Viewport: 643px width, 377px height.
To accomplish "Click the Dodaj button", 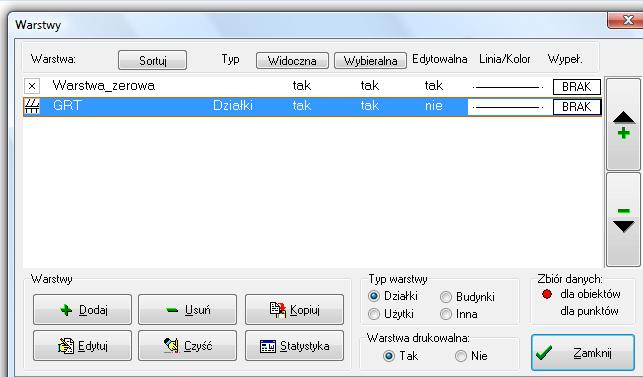I will (82, 310).
